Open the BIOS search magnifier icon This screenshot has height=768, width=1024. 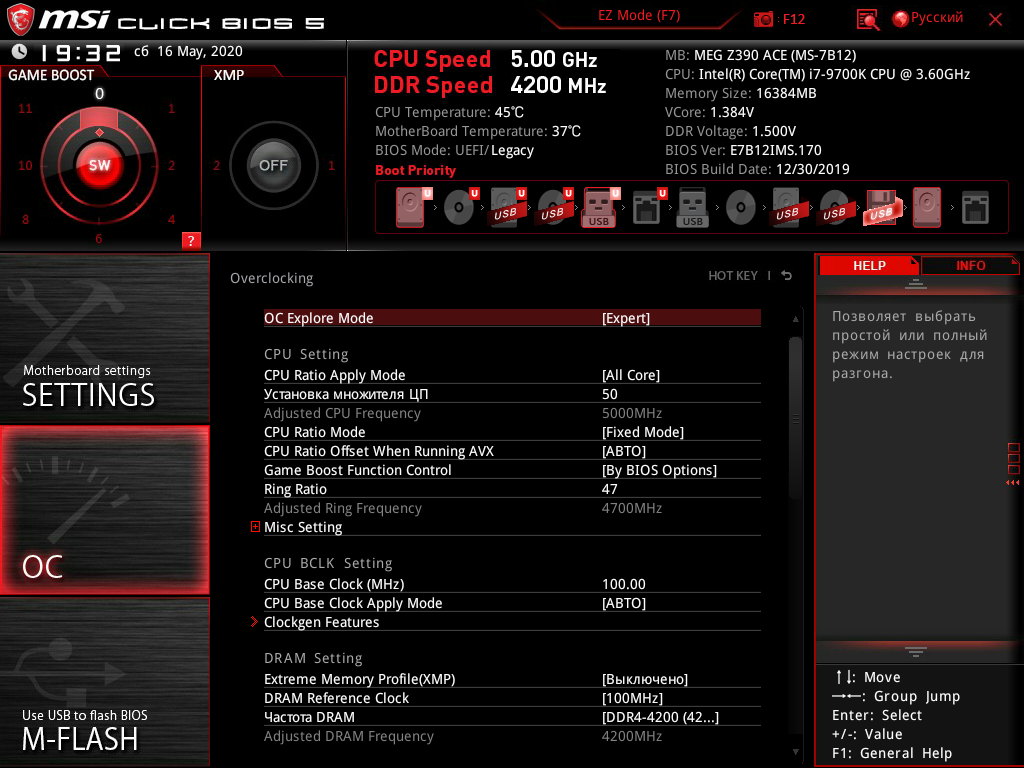[x=868, y=20]
